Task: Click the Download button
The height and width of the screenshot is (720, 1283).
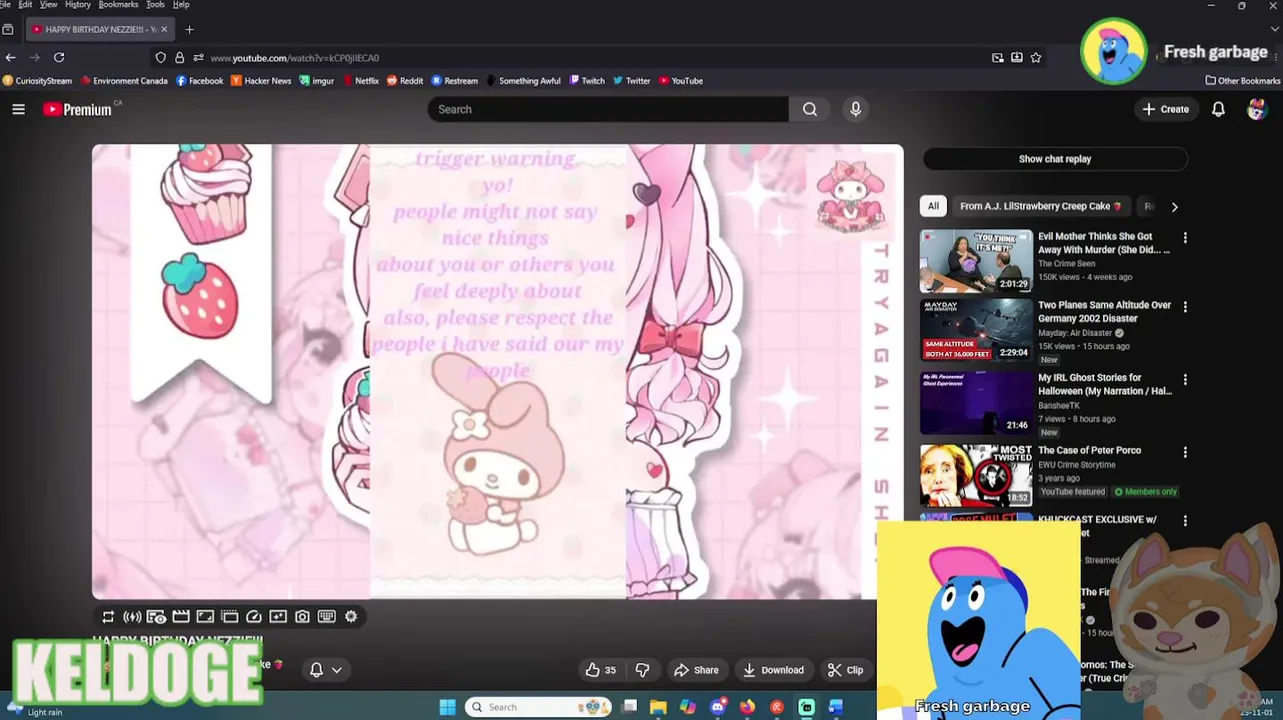Action: click(x=773, y=670)
